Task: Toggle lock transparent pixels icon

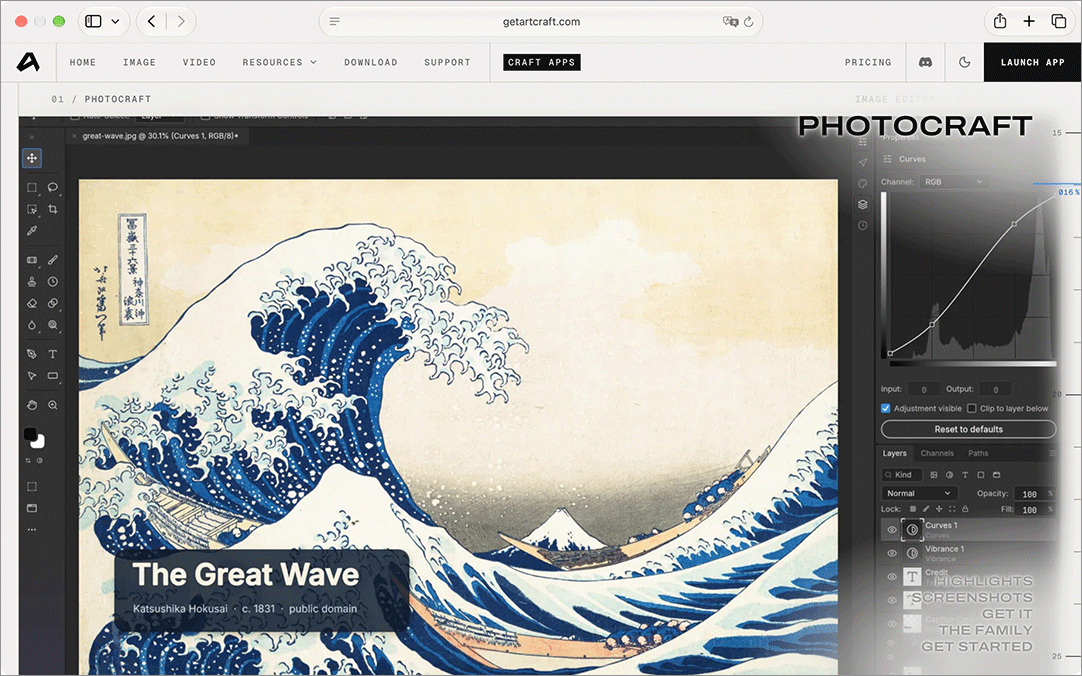Action: pos(912,509)
